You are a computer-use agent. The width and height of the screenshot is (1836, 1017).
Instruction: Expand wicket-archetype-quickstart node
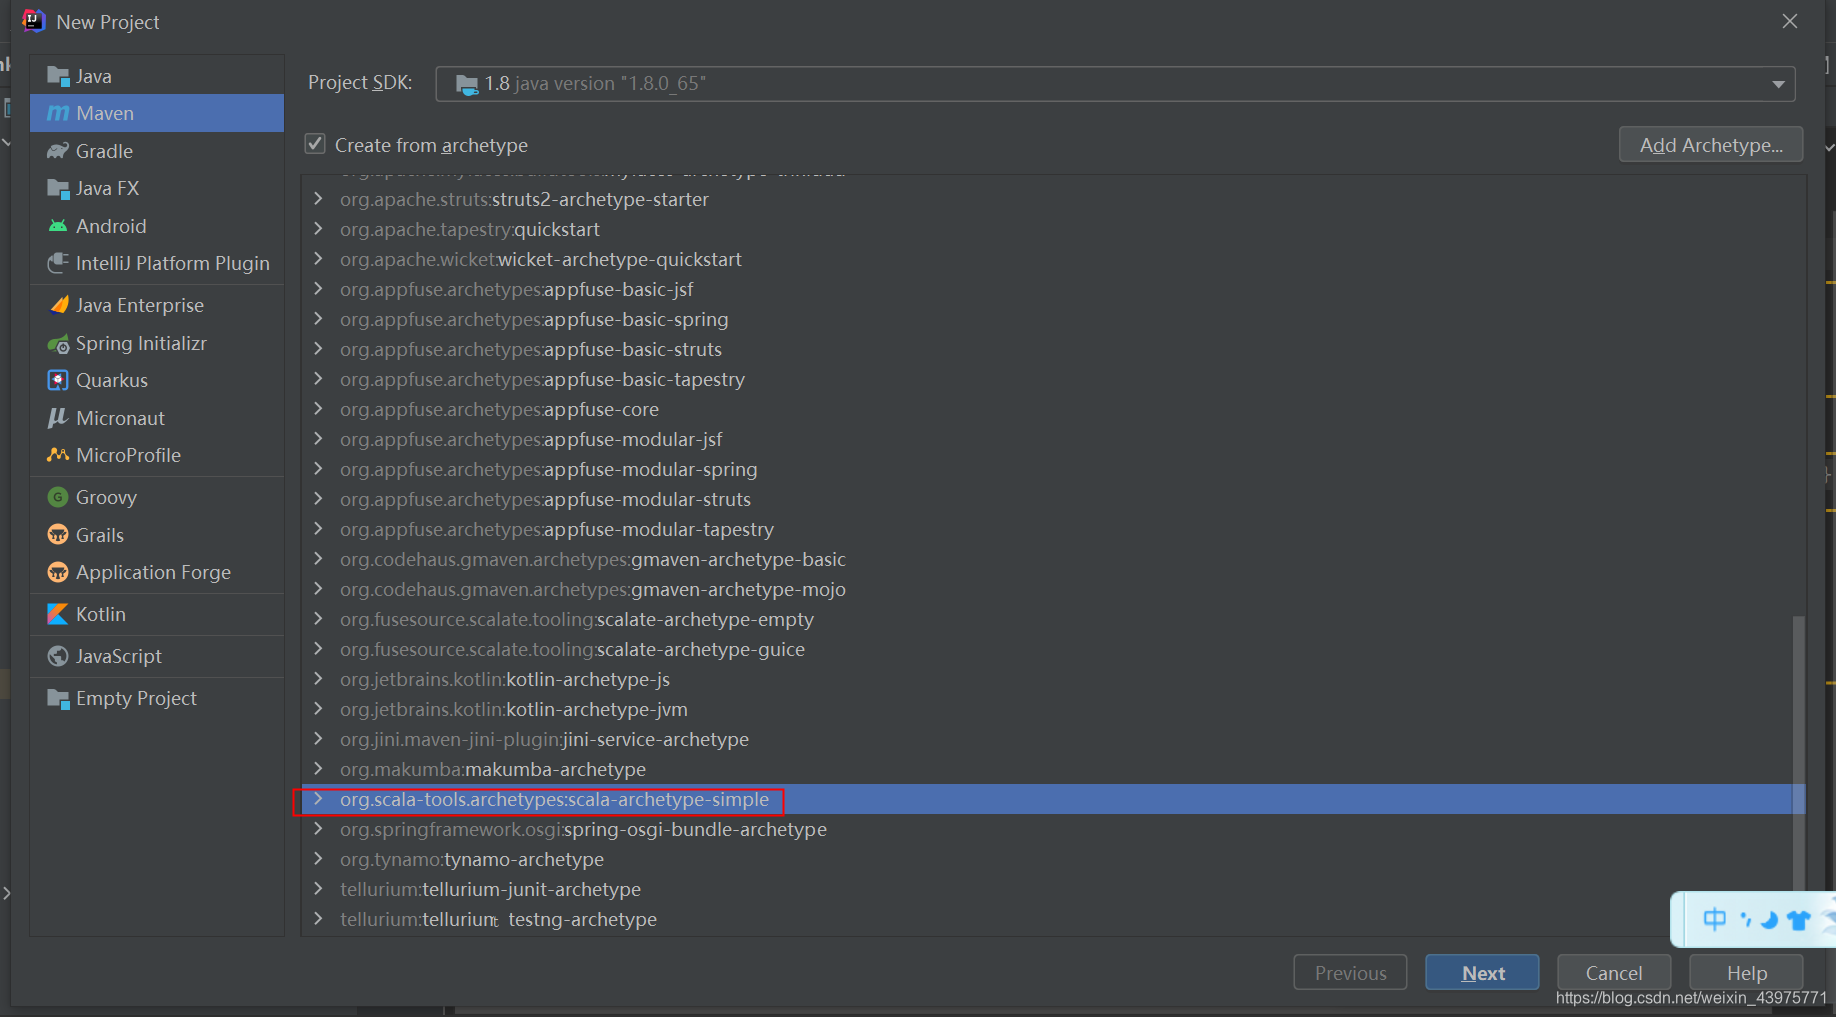[318, 259]
